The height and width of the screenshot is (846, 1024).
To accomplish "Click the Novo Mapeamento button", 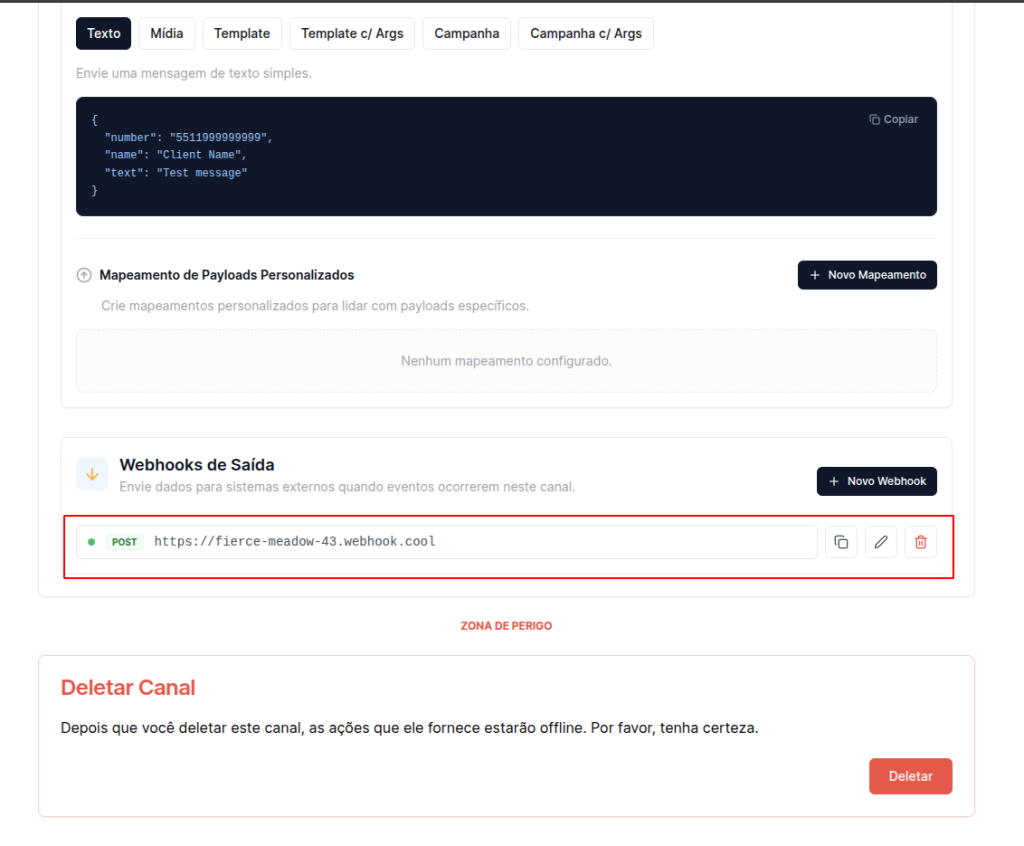I will pyautogui.click(x=867, y=275).
